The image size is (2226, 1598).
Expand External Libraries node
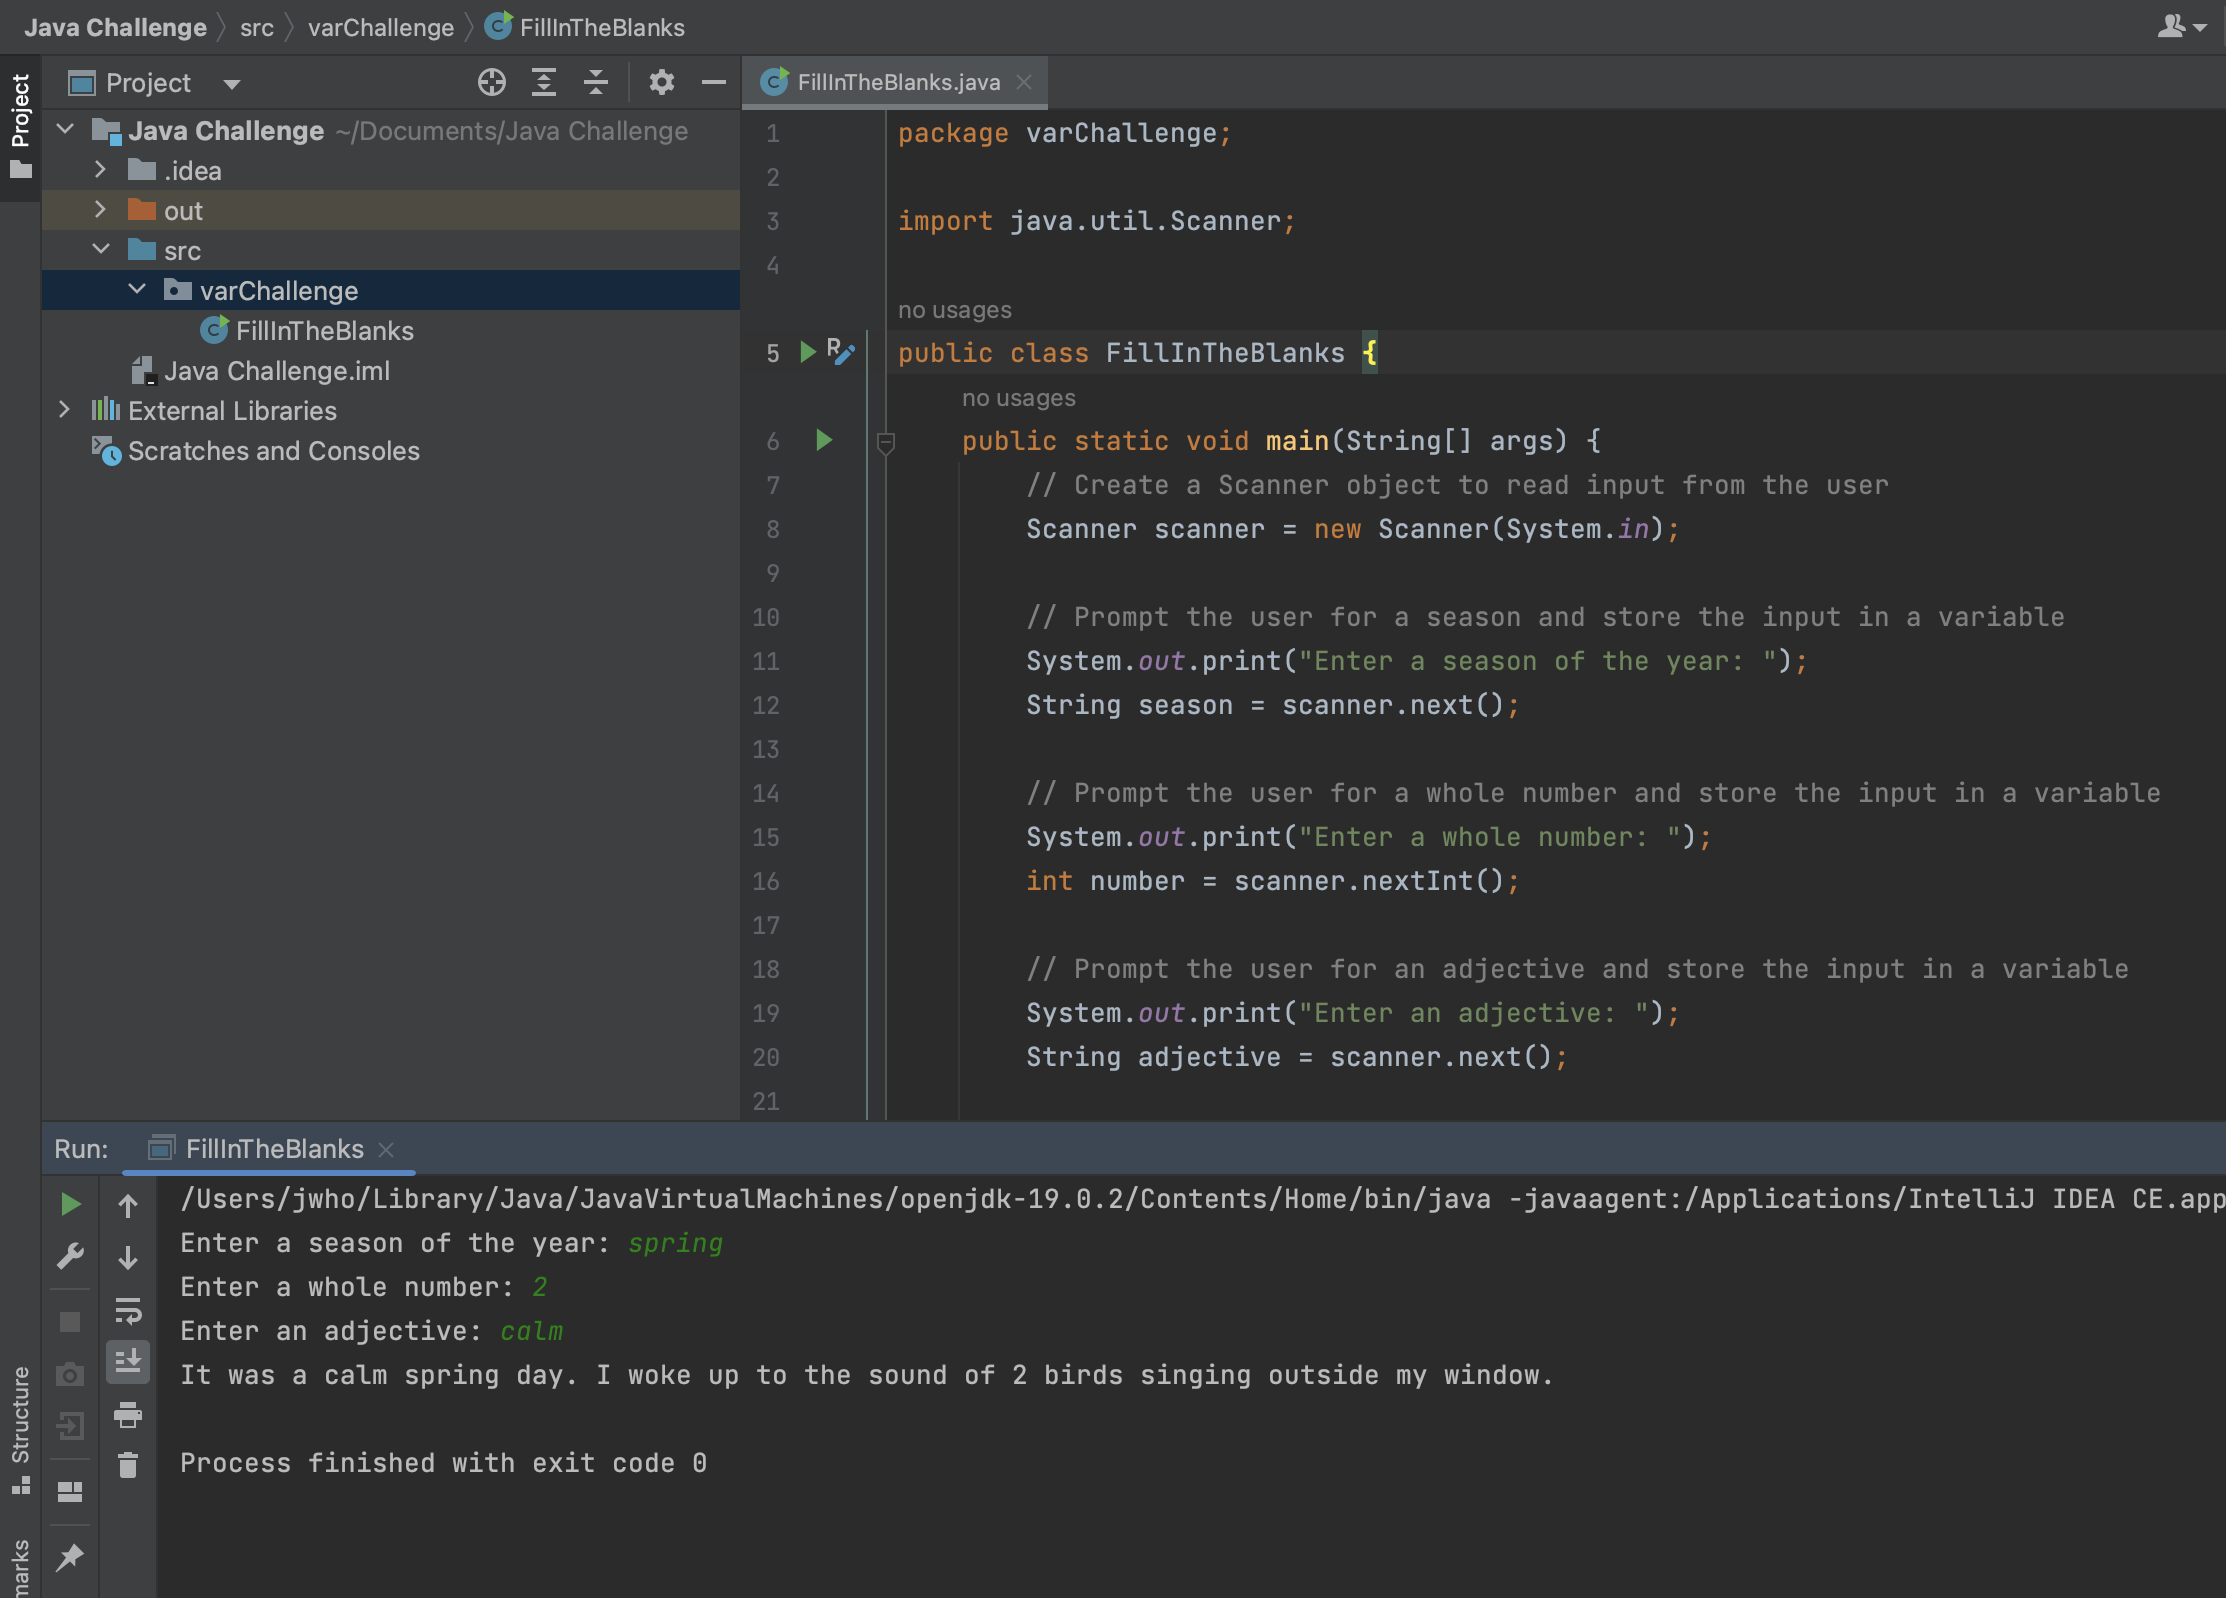pyautogui.click(x=64, y=410)
